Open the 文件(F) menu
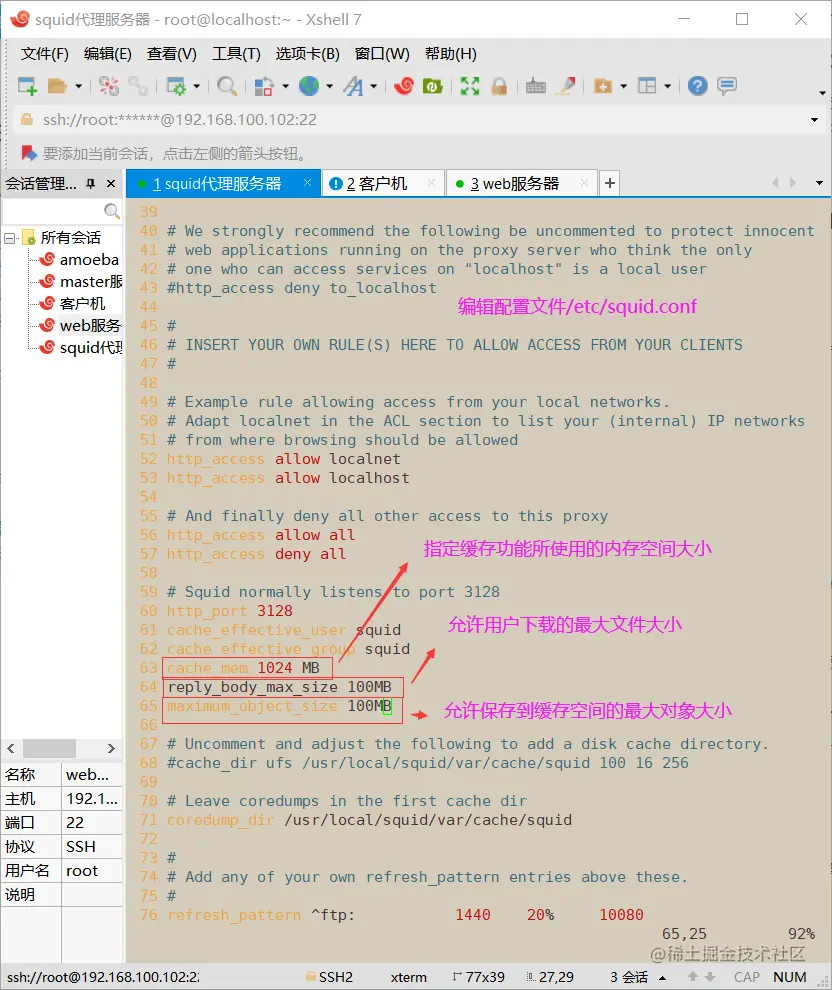832x990 pixels. (x=44, y=54)
